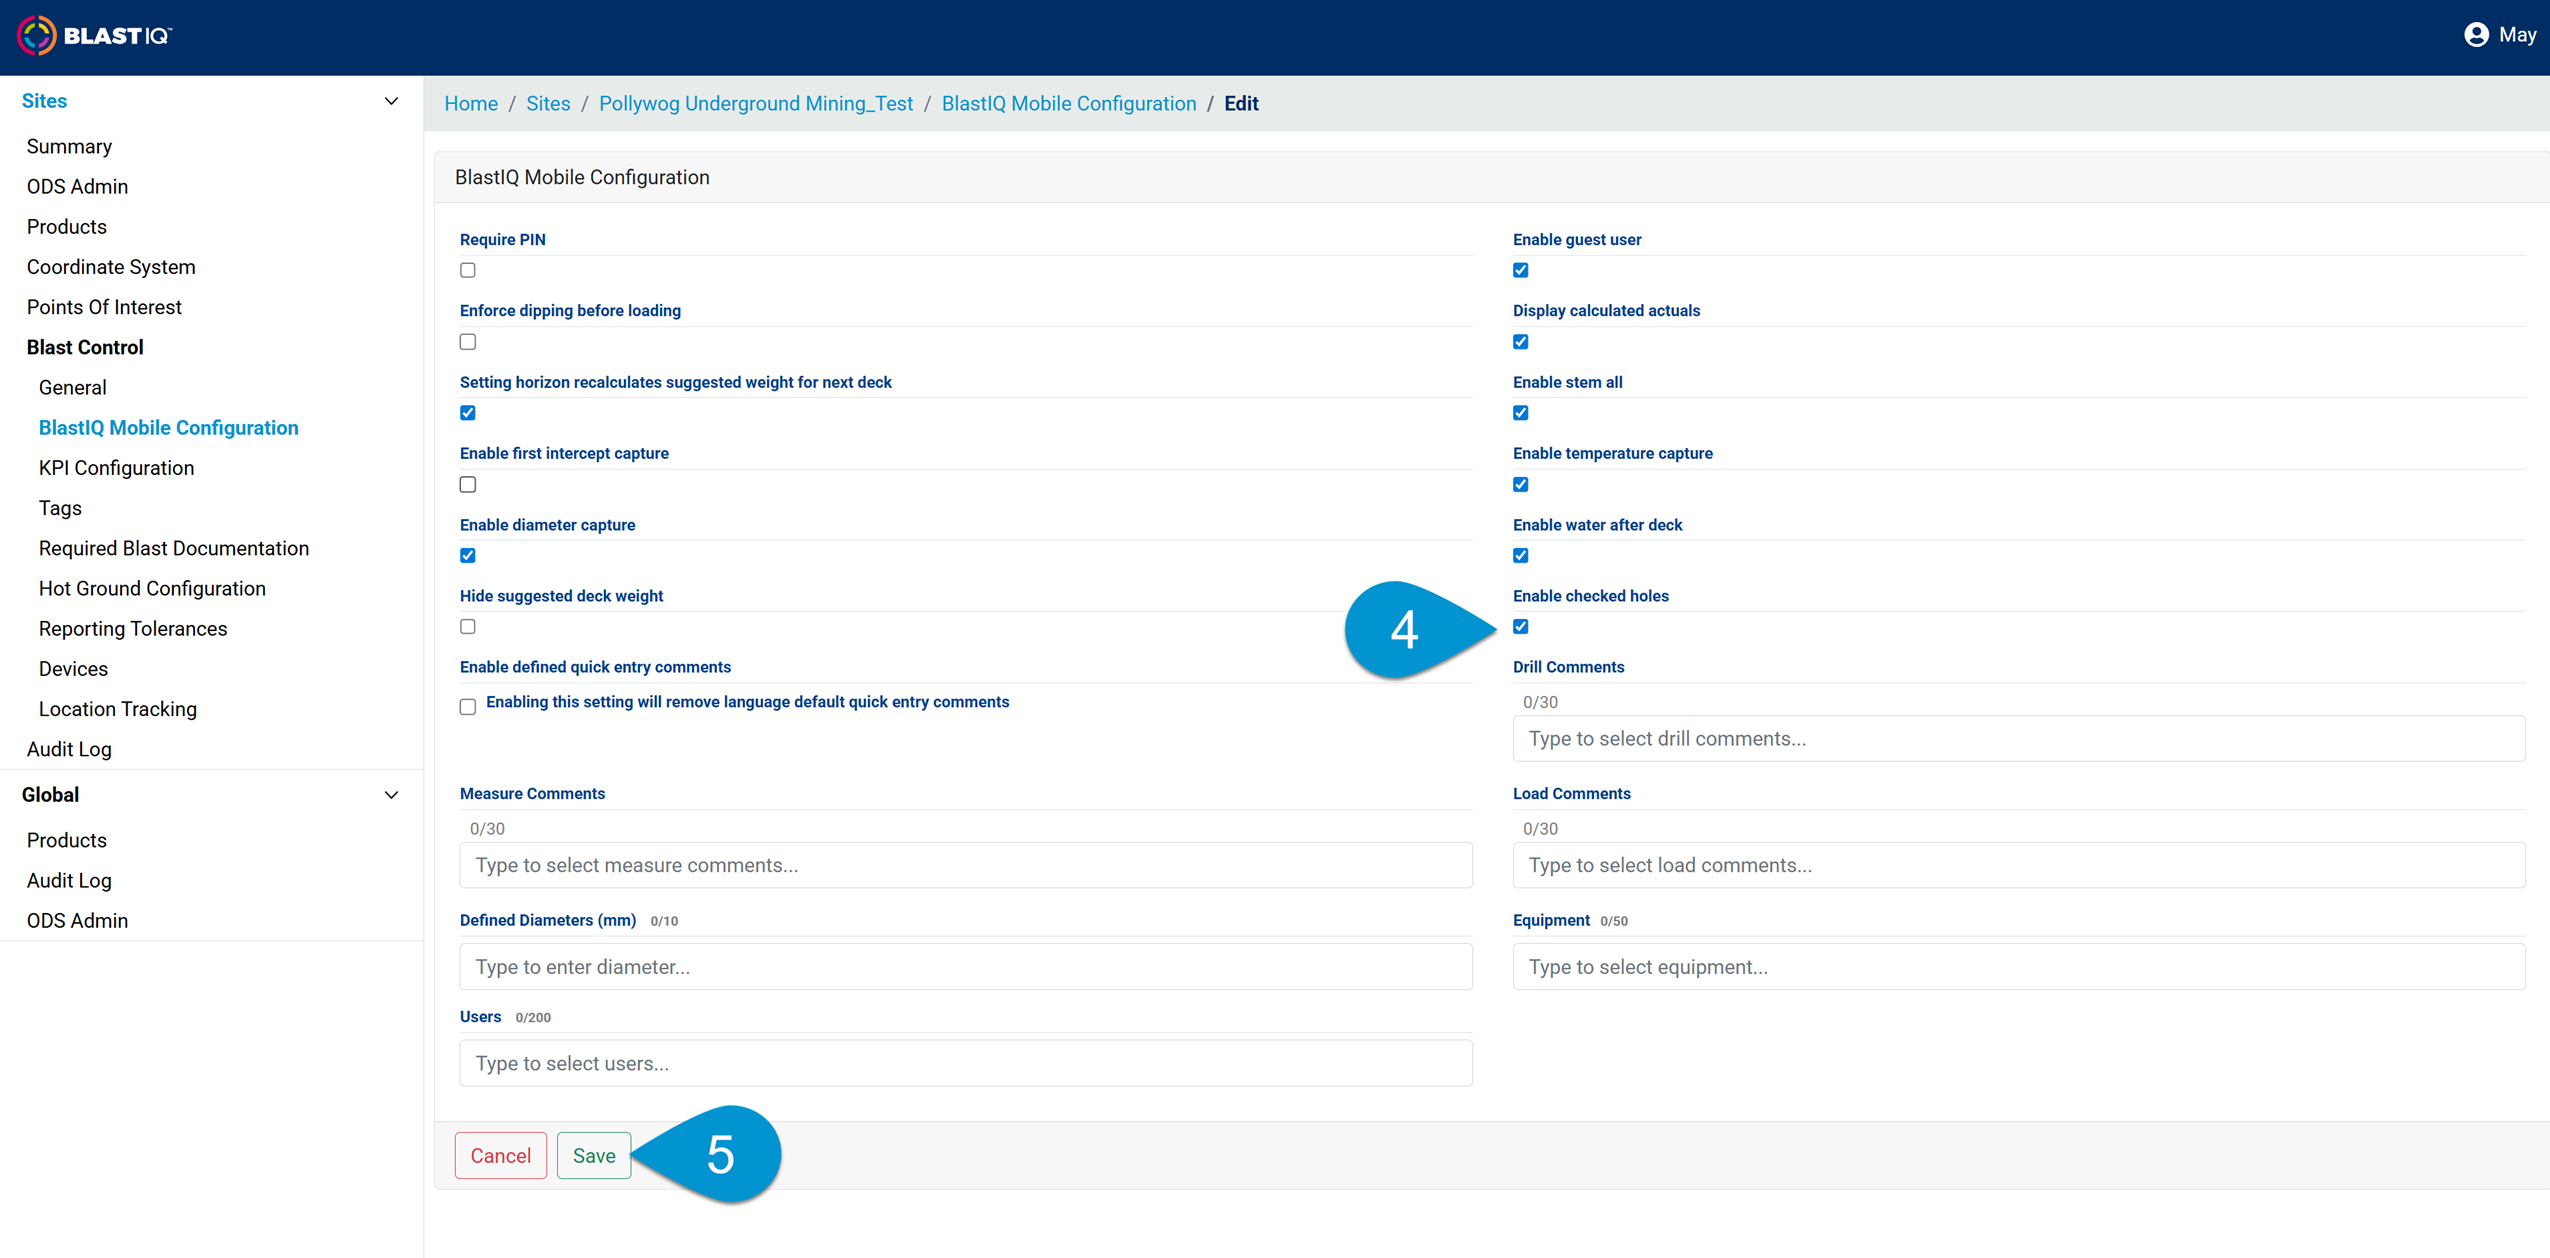Toggle Enable temperature capture checkbox
Viewport: 2550px width, 1258px height.
(1521, 485)
